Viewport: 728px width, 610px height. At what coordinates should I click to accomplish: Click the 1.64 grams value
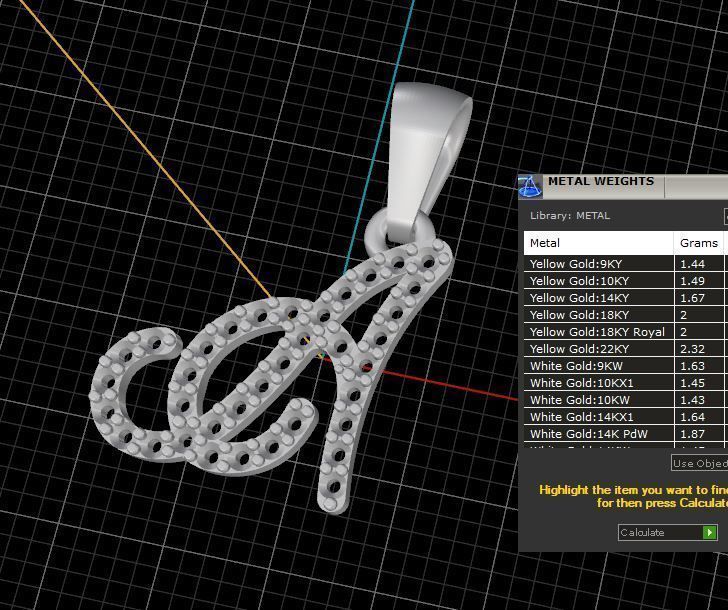[692, 417]
